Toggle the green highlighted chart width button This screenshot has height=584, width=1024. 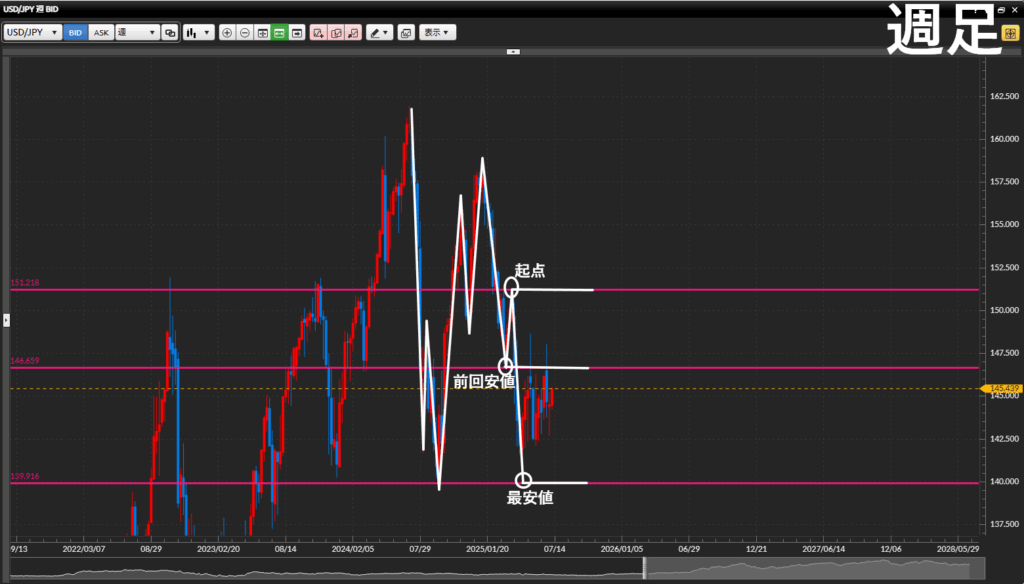pyautogui.click(x=280, y=33)
